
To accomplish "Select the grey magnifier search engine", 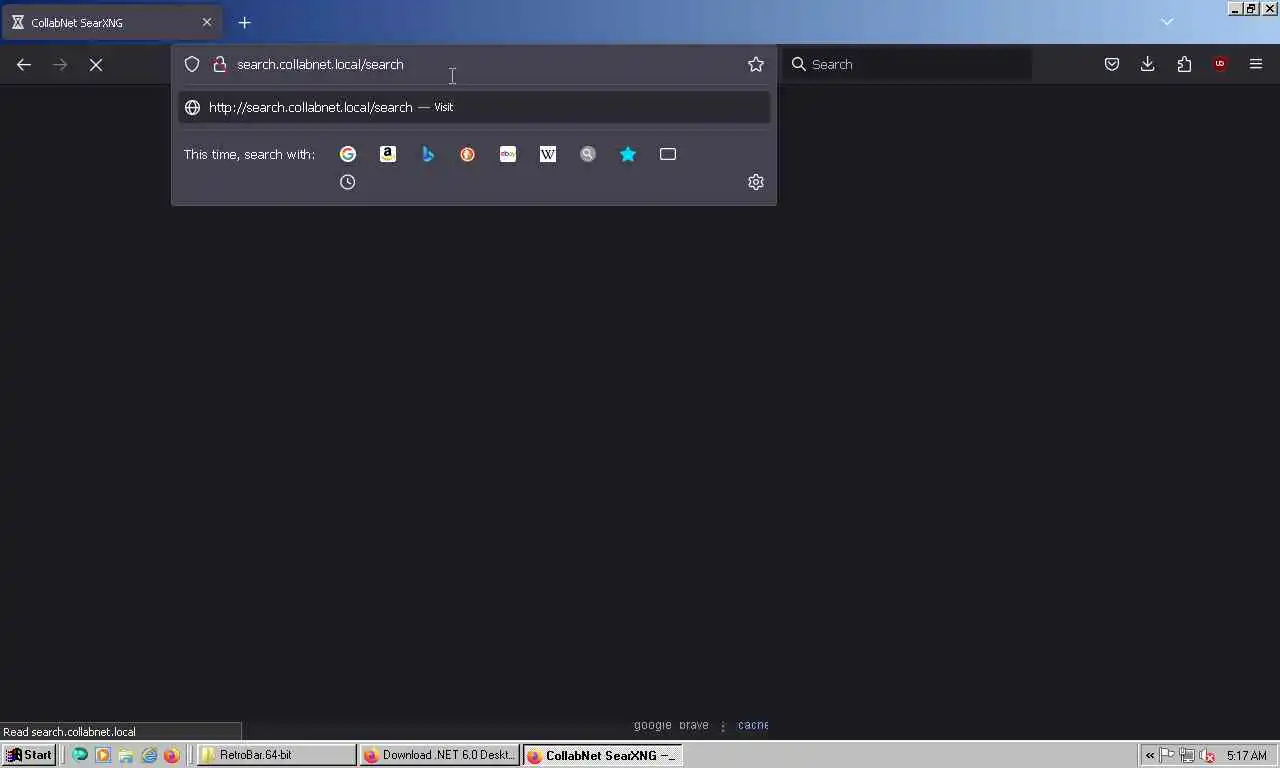I will tap(588, 154).
